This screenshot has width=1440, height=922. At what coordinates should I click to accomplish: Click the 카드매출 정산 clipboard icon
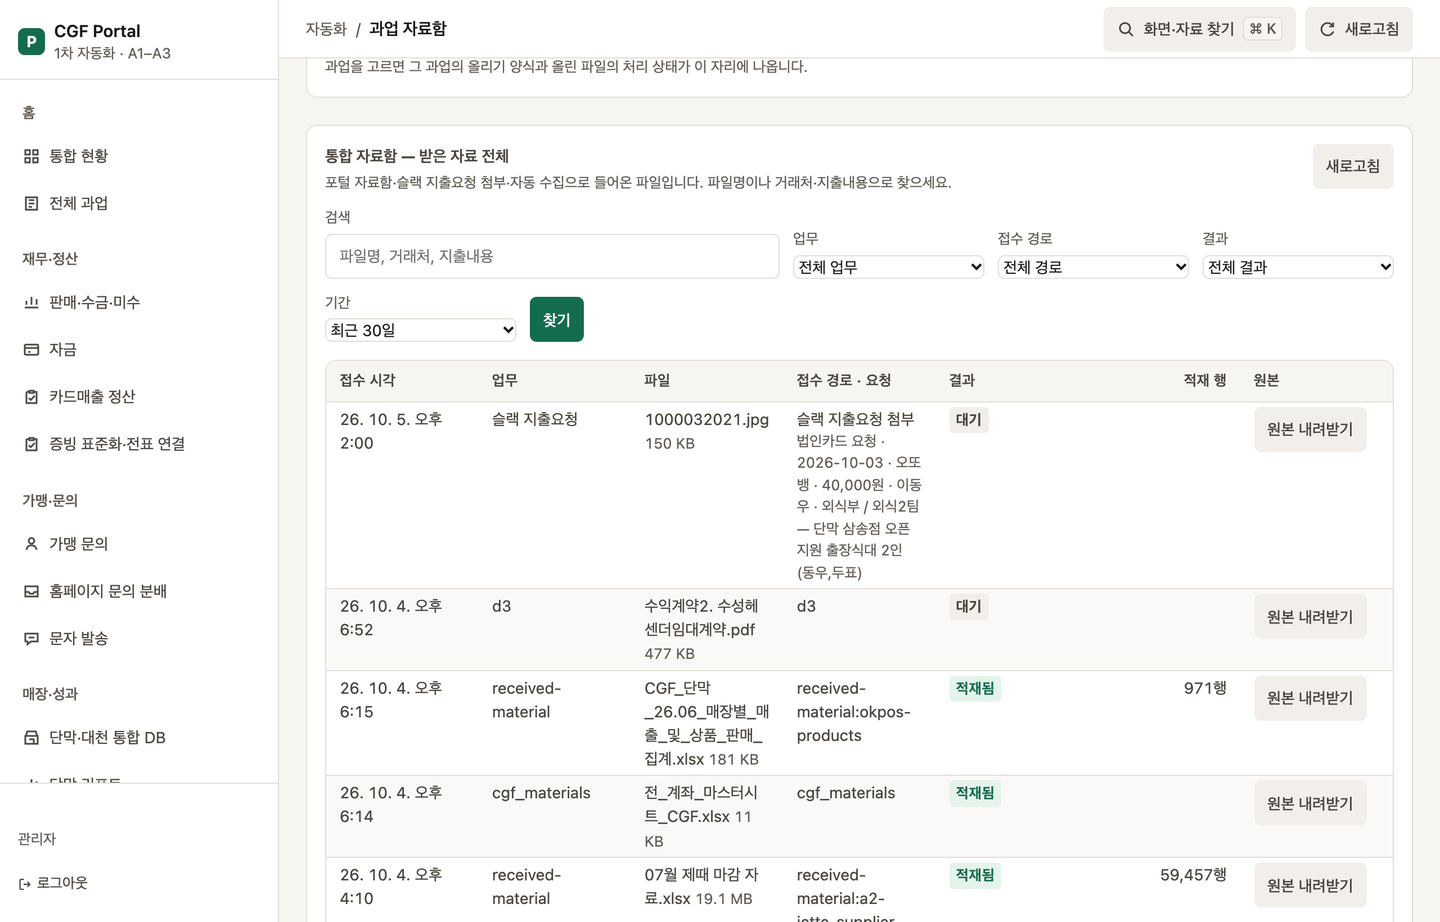coord(31,397)
